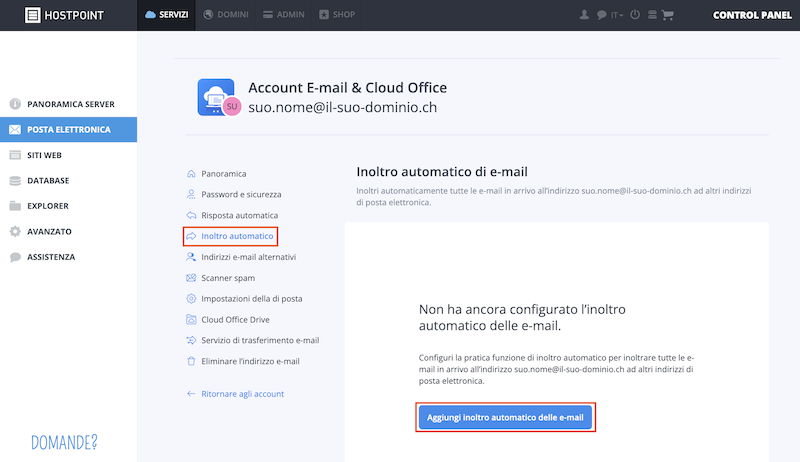This screenshot has height=462, width=800.
Task: Click the server stack icon in header
Action: tap(652, 15)
